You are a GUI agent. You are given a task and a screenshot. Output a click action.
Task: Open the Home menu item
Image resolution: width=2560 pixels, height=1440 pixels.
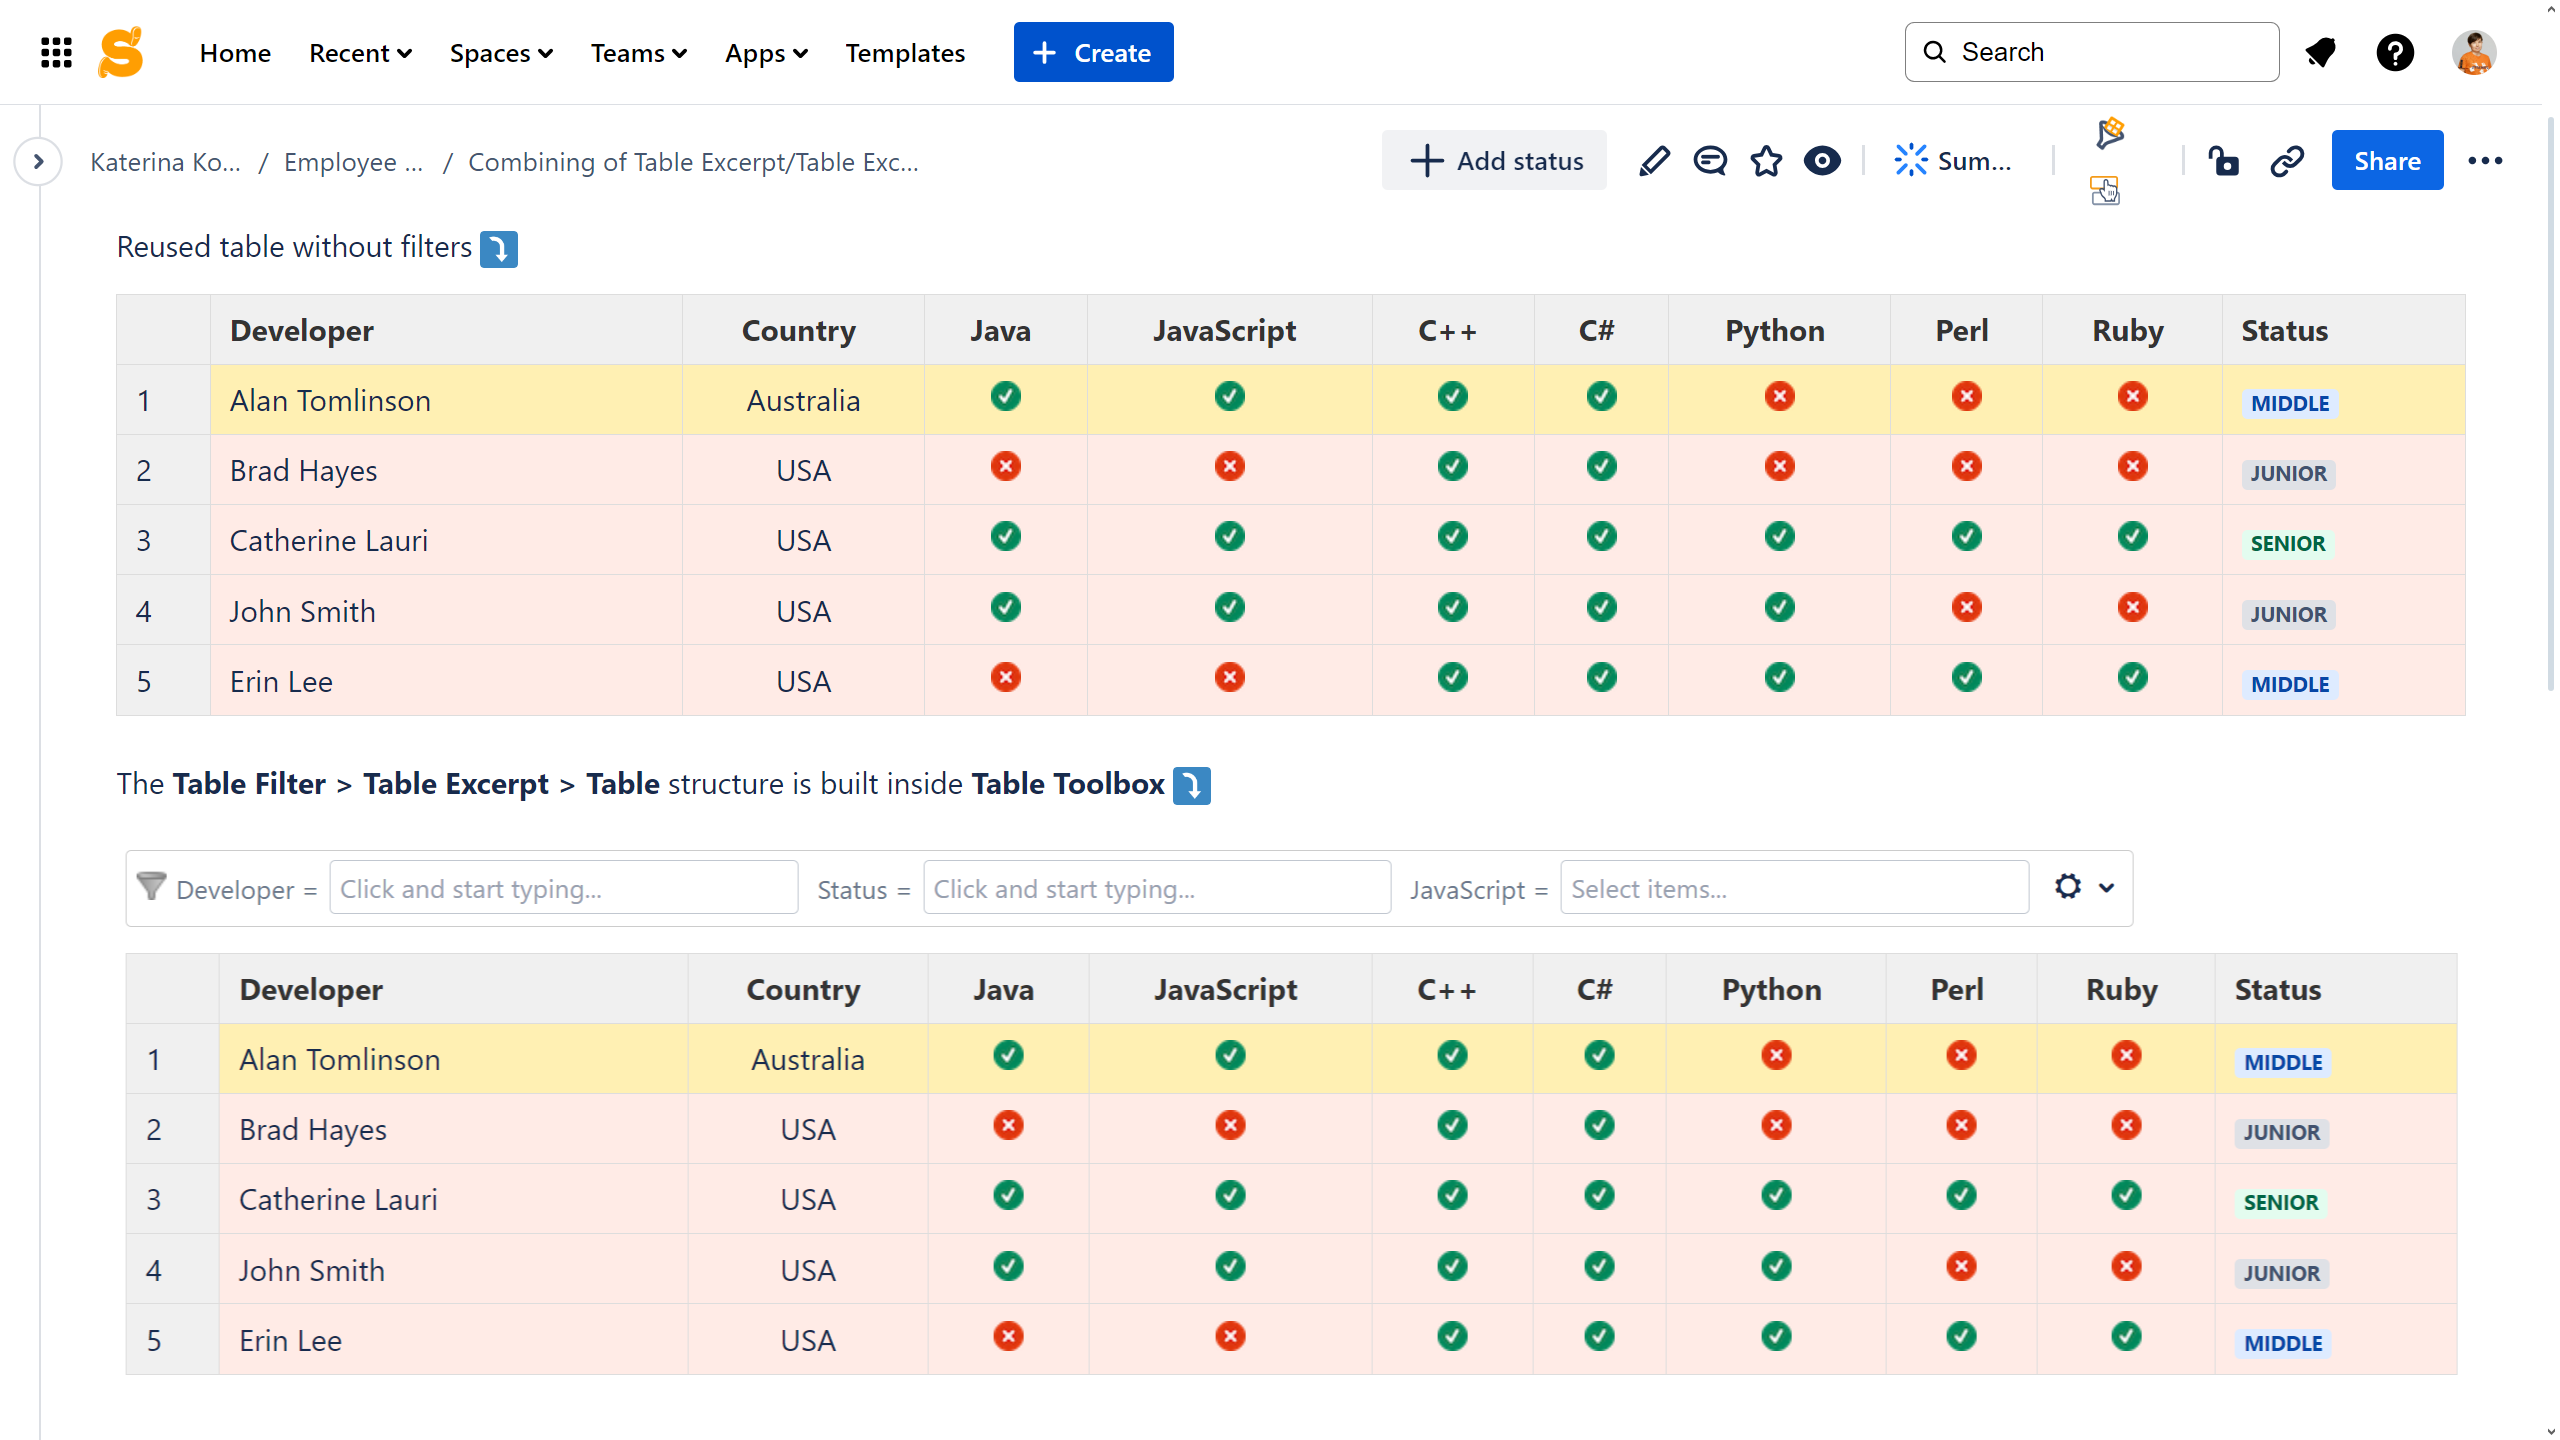pos(235,52)
